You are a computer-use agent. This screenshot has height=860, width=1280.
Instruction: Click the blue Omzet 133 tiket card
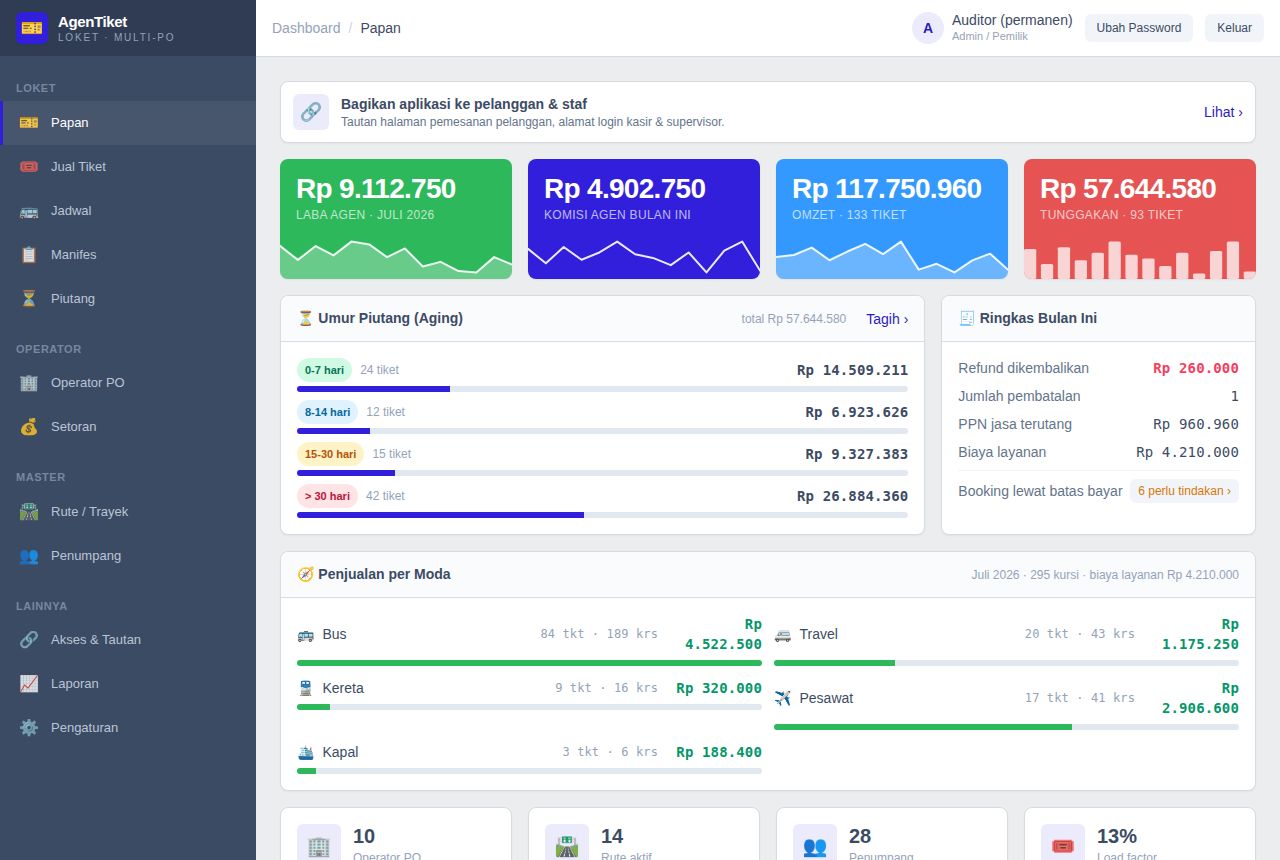click(892, 219)
